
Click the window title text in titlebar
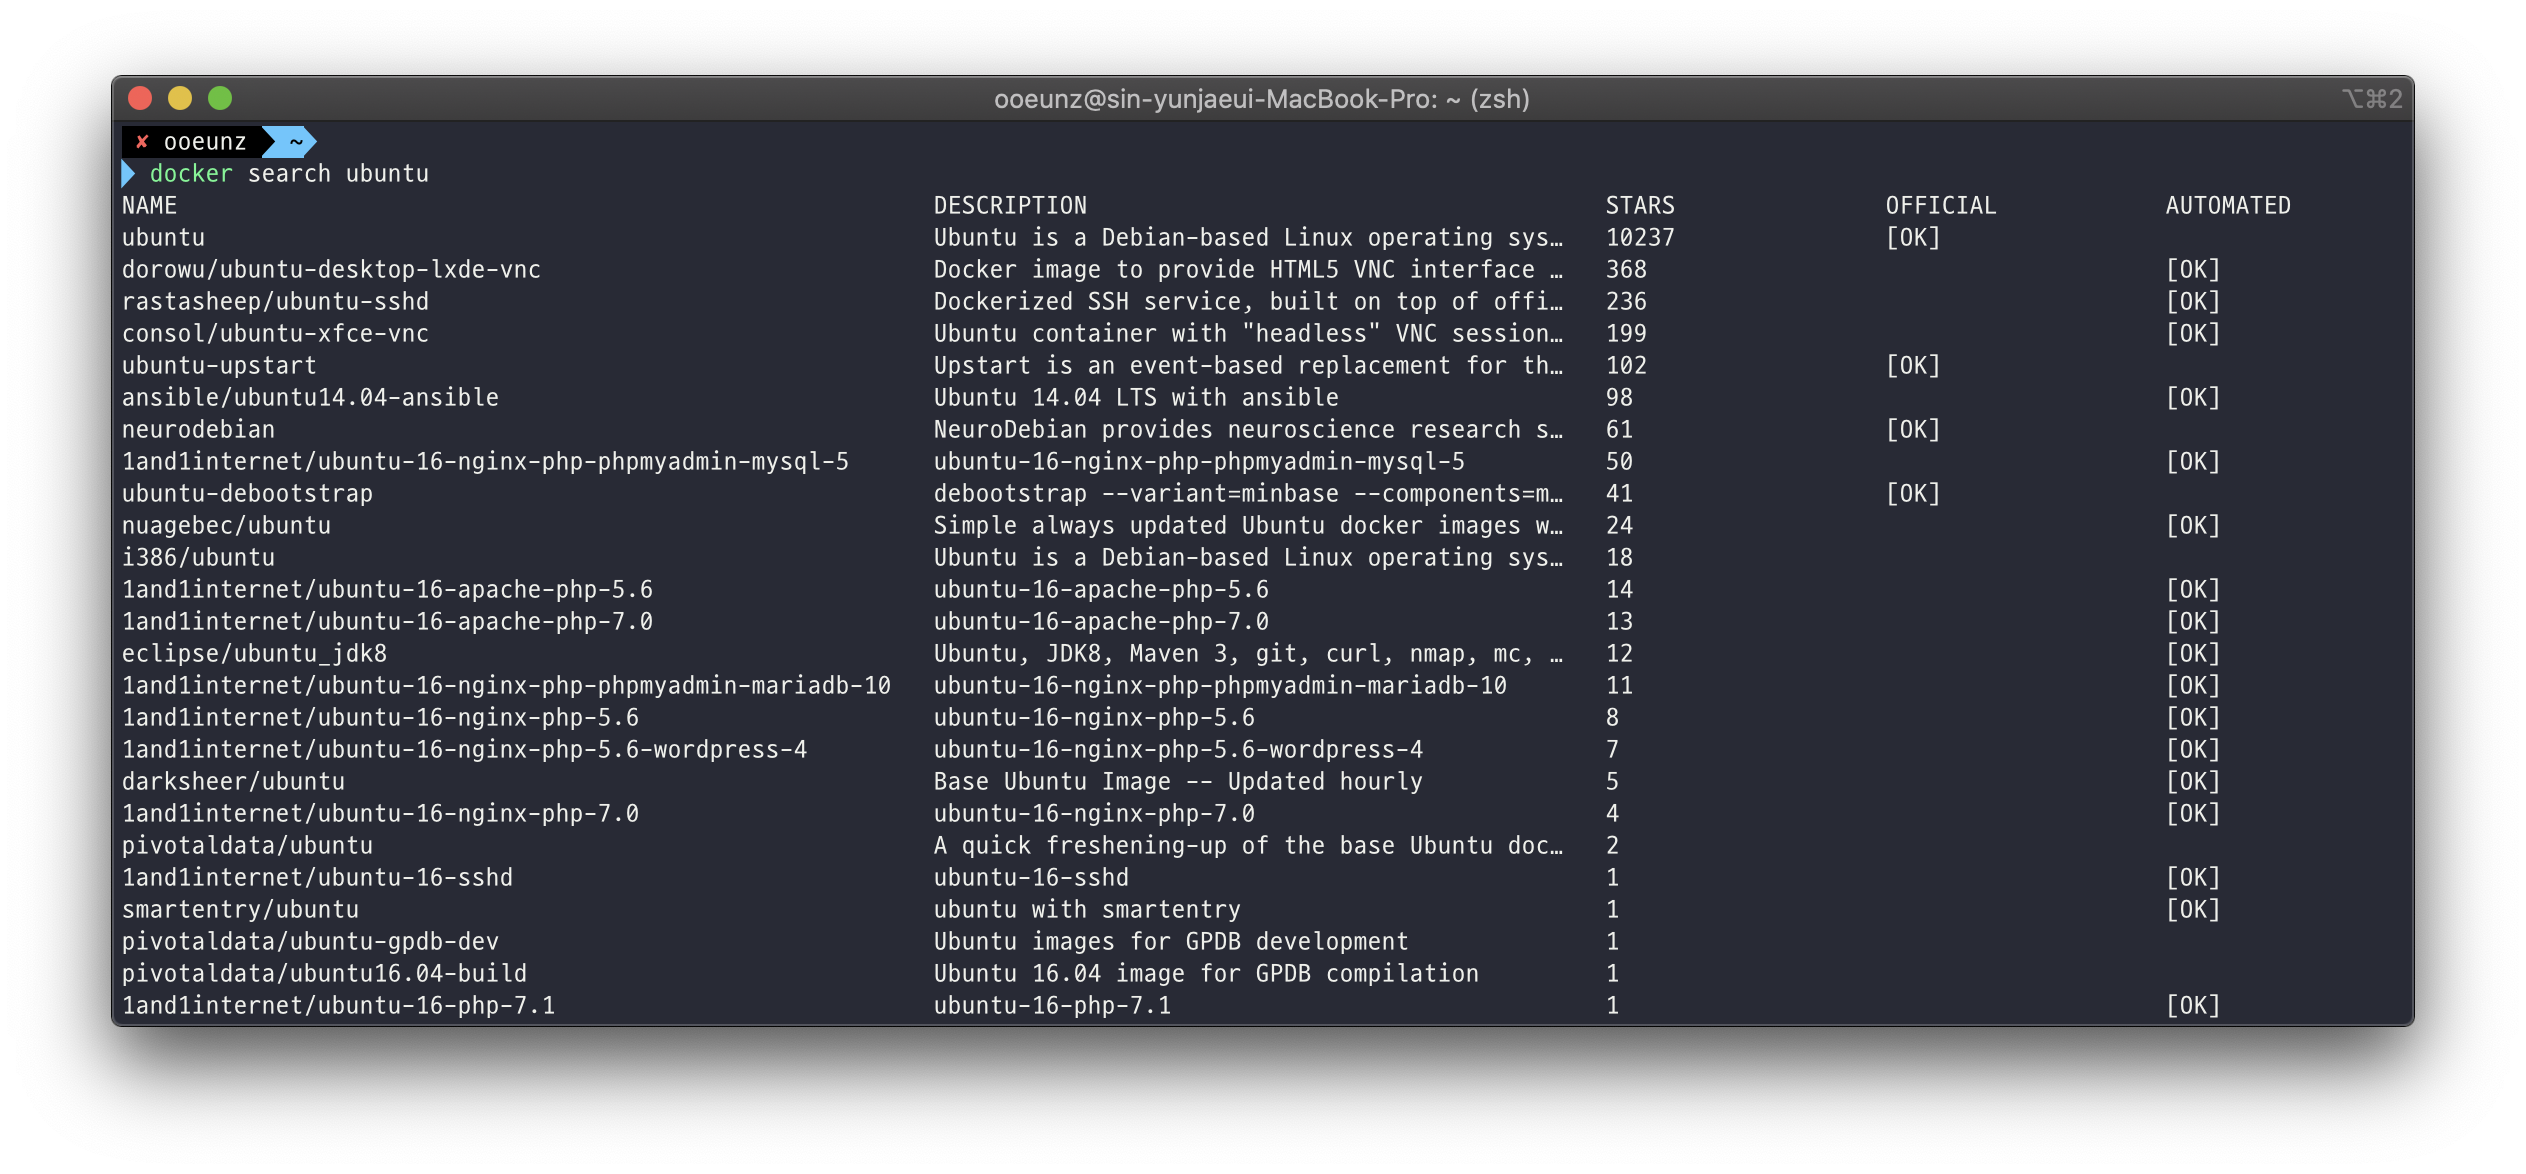1261,99
